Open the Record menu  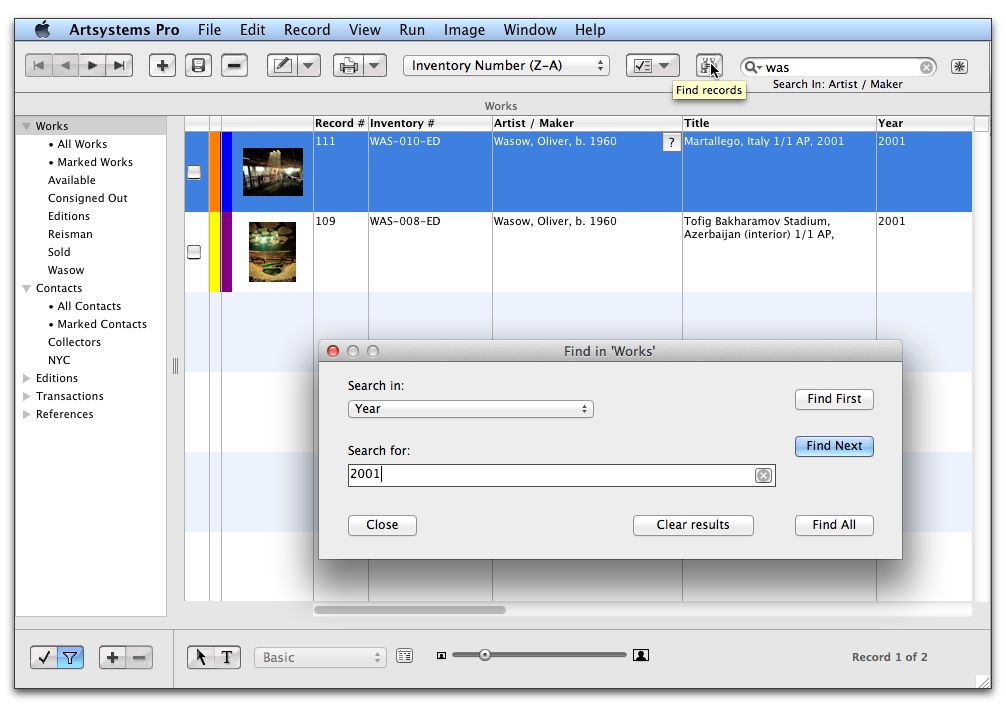coord(306,30)
